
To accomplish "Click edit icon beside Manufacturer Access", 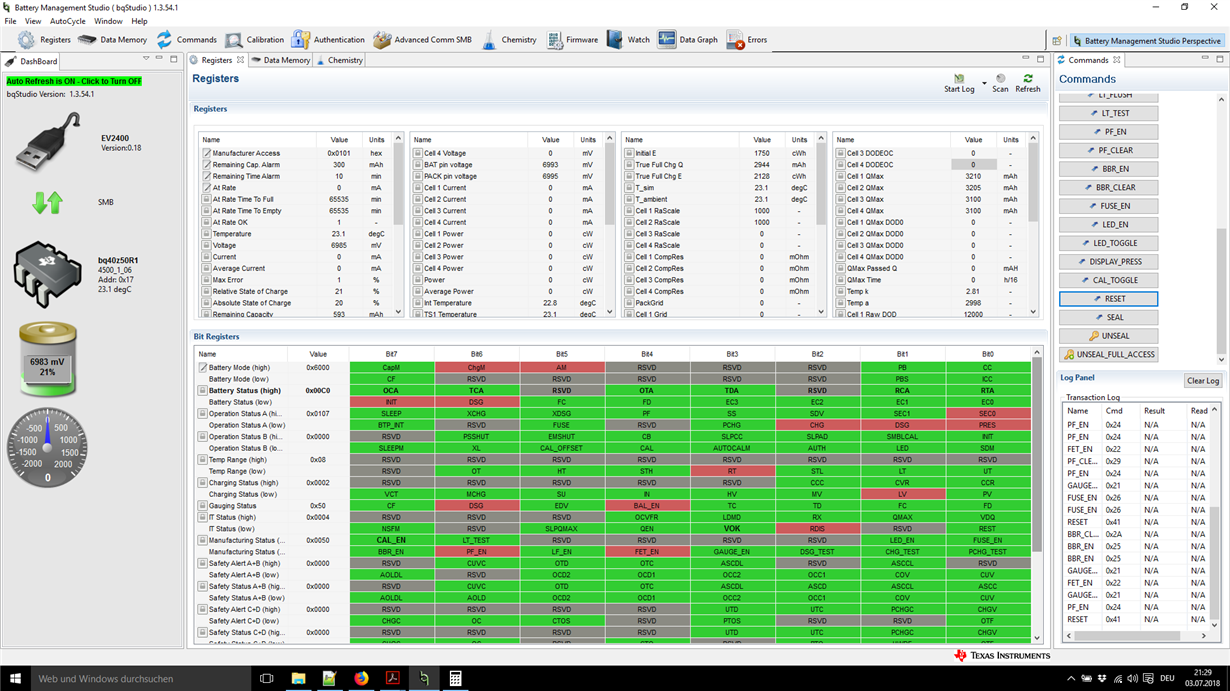I will pos(206,153).
